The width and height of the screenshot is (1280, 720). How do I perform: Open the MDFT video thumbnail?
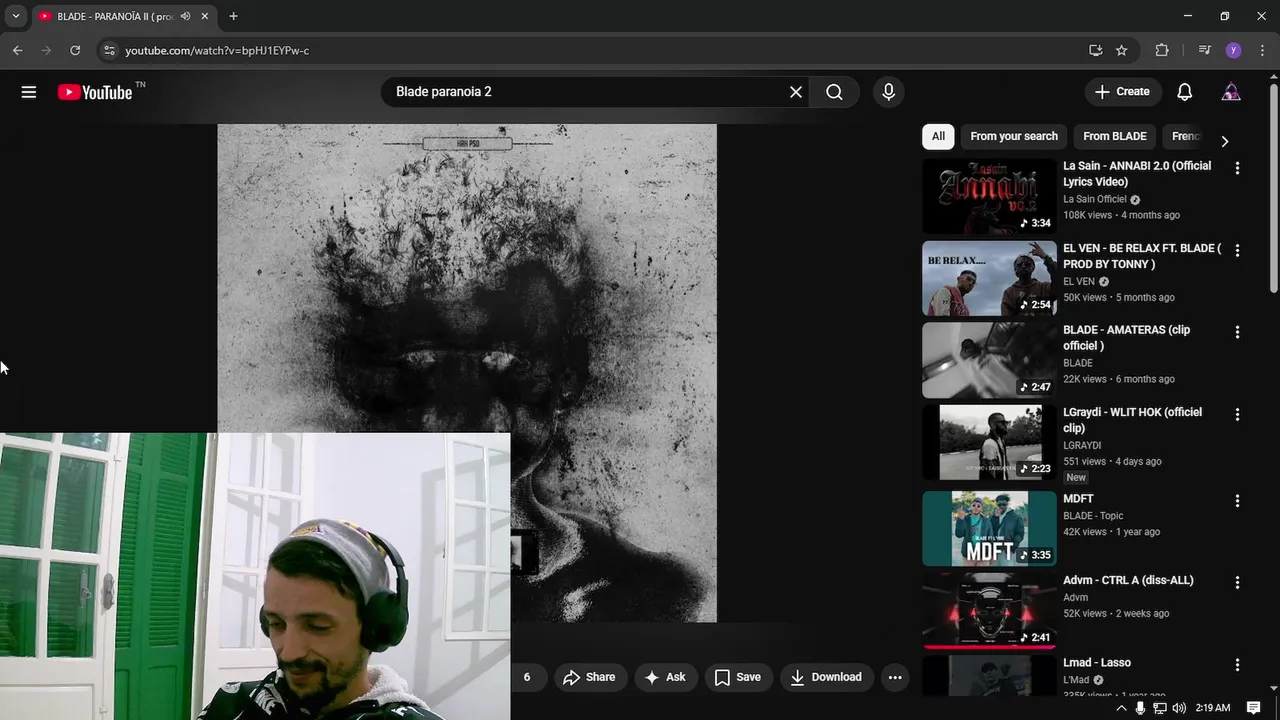click(989, 528)
